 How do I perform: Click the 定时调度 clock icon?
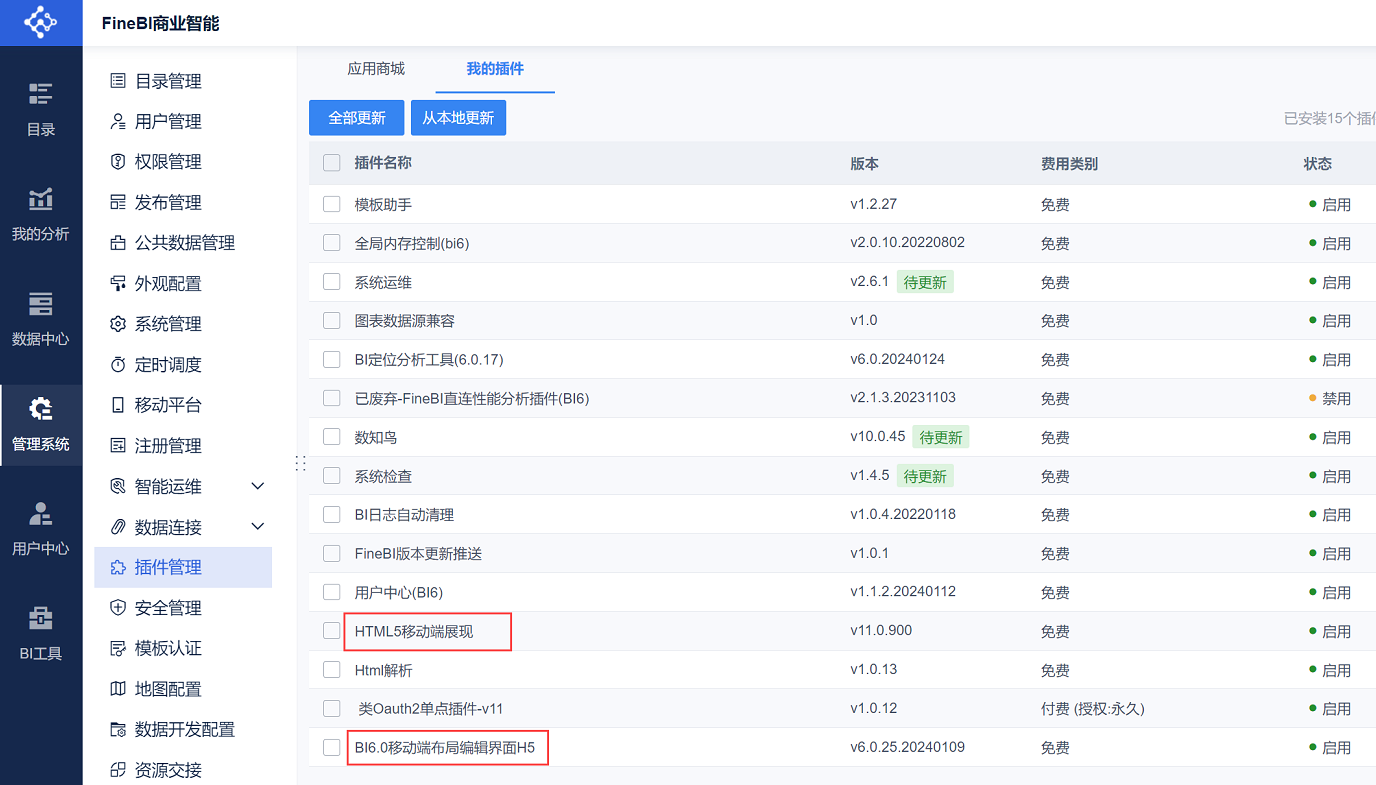[x=118, y=364]
